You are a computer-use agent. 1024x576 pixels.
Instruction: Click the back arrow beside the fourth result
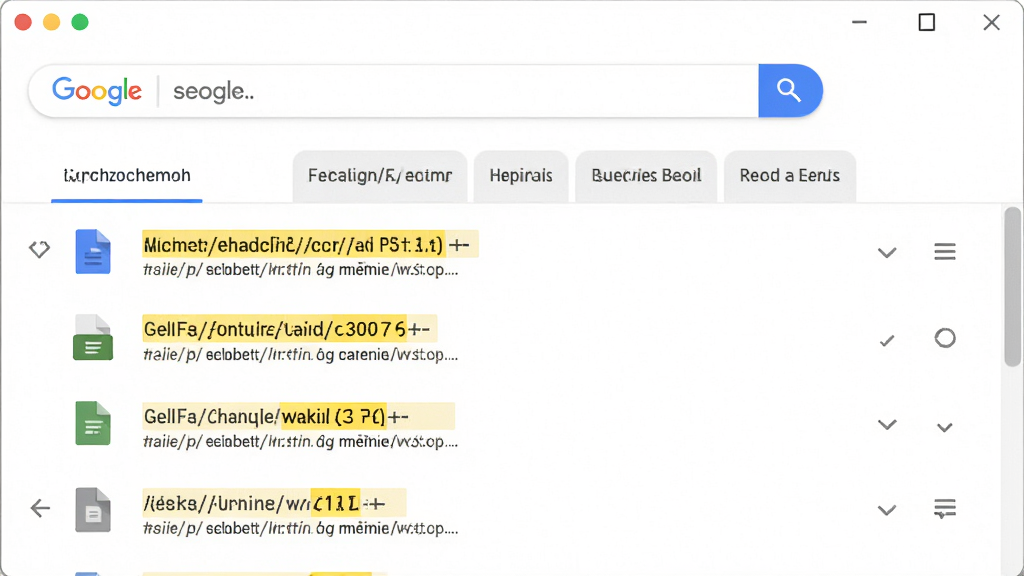(x=40, y=508)
